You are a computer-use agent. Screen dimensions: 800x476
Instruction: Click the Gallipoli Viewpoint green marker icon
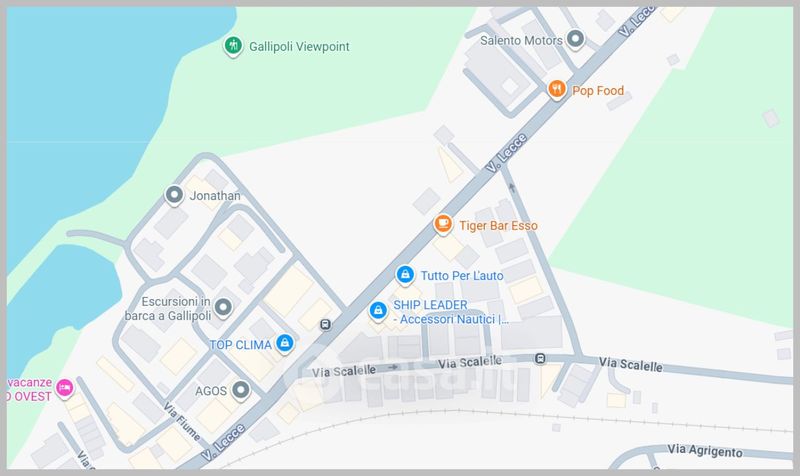click(233, 46)
